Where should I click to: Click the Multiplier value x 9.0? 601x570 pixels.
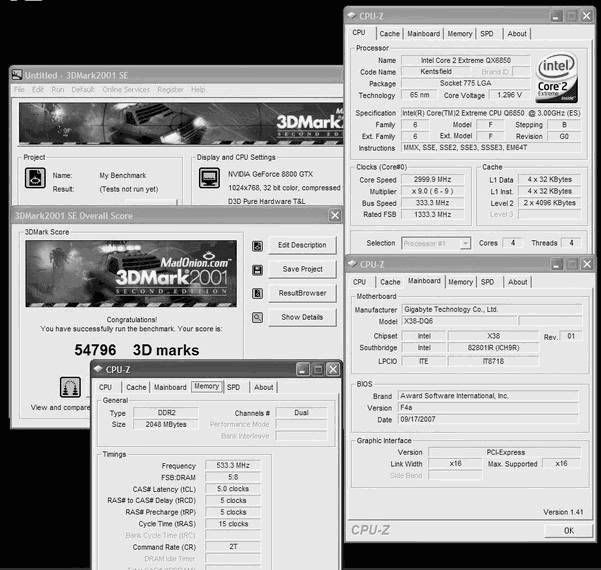(432, 191)
